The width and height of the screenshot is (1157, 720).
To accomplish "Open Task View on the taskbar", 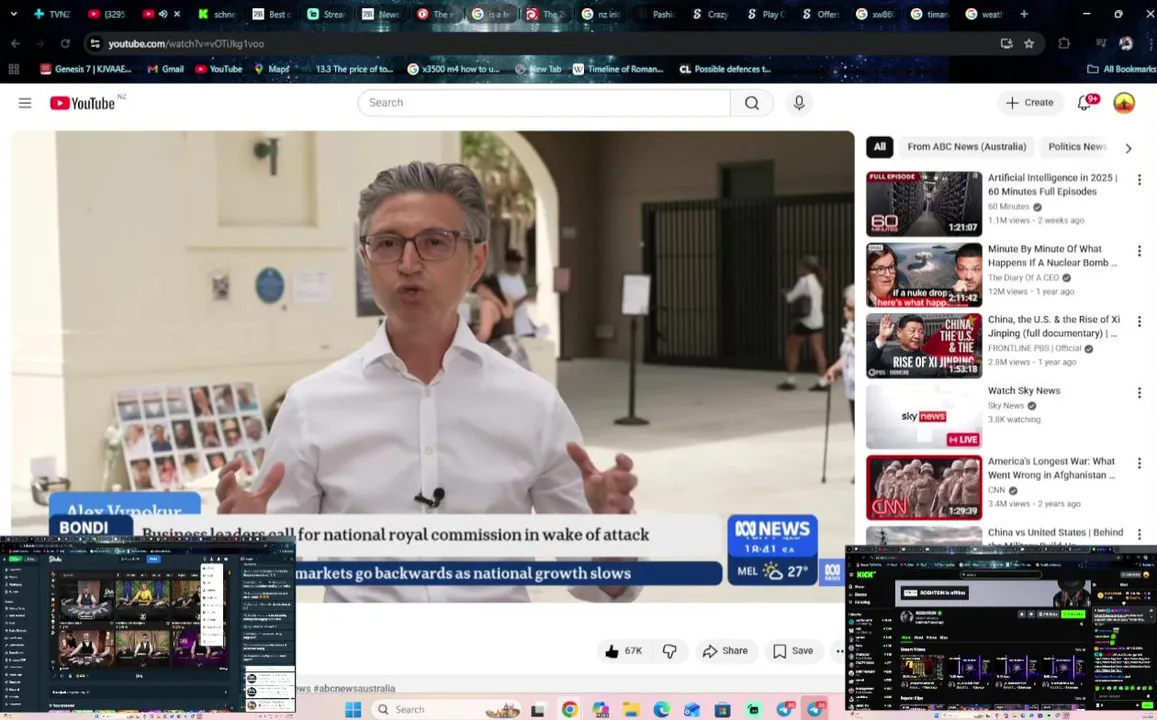I will point(538,710).
